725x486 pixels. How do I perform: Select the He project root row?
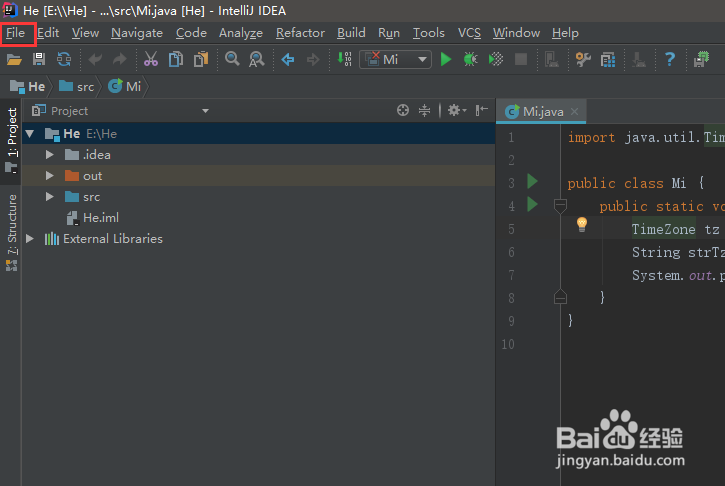tap(258, 134)
